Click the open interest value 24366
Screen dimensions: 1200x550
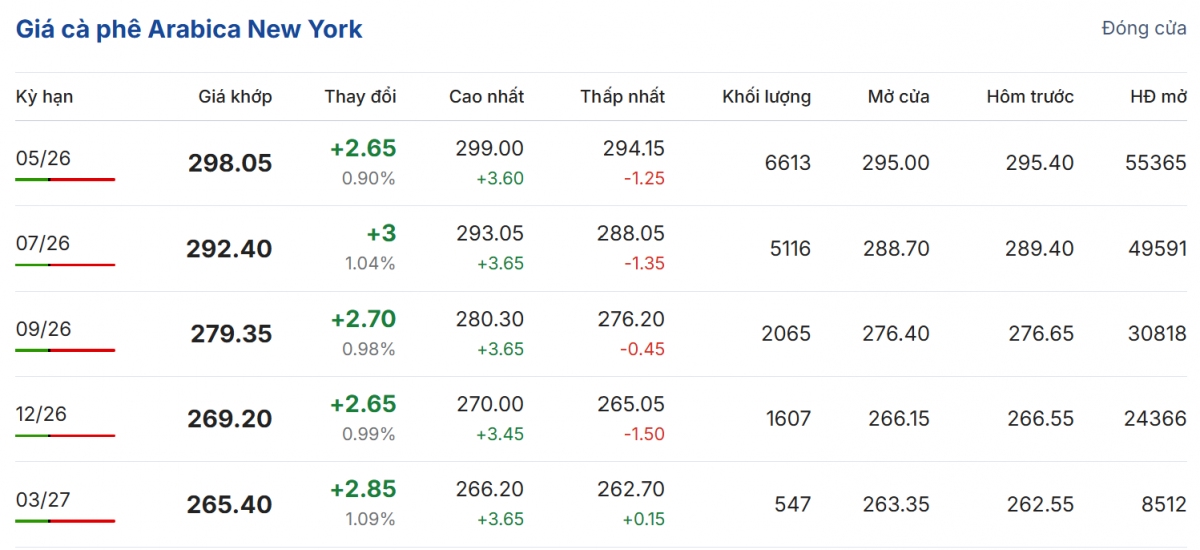pyautogui.click(x=1153, y=419)
